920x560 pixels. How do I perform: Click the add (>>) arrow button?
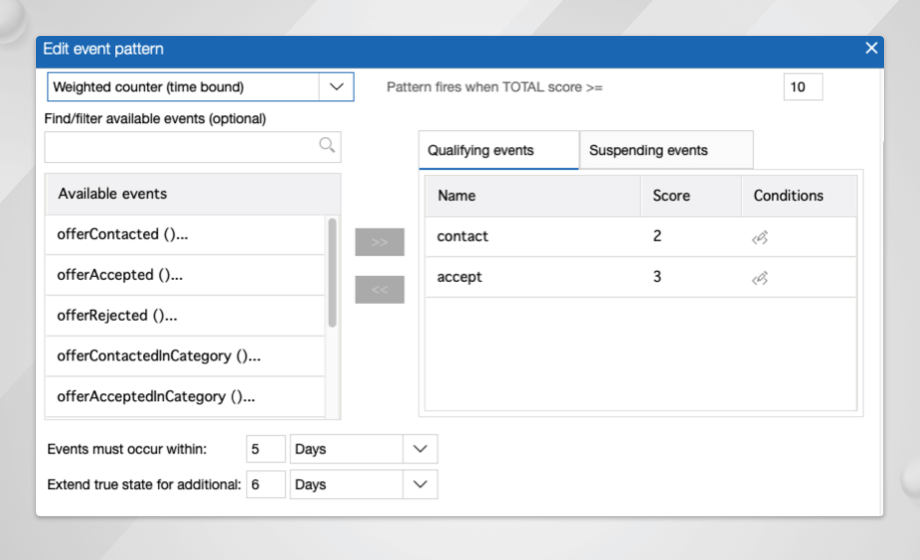click(x=379, y=242)
